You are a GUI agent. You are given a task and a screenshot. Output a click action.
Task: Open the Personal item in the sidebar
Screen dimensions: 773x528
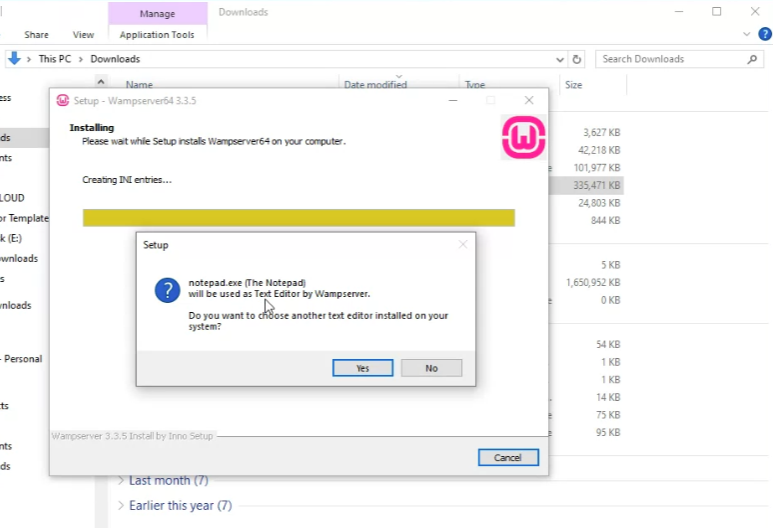click(x=23, y=359)
